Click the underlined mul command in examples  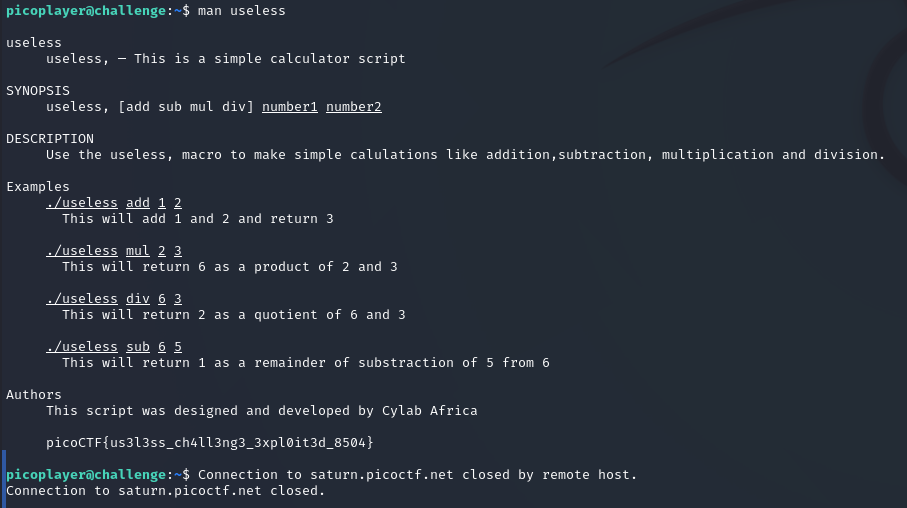point(137,251)
